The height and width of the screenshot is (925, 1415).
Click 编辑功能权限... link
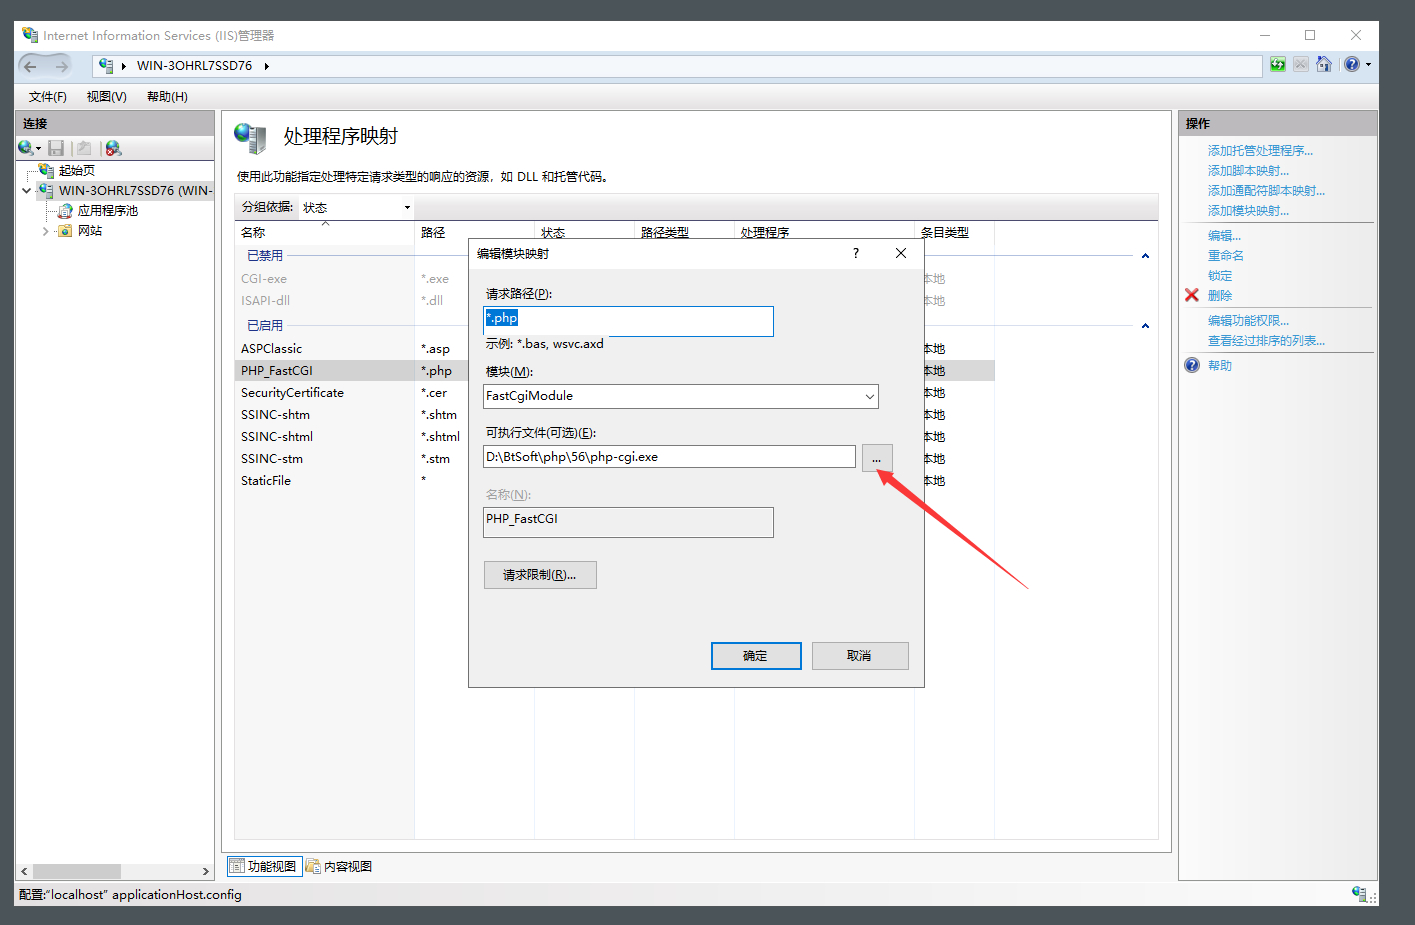point(1248,321)
